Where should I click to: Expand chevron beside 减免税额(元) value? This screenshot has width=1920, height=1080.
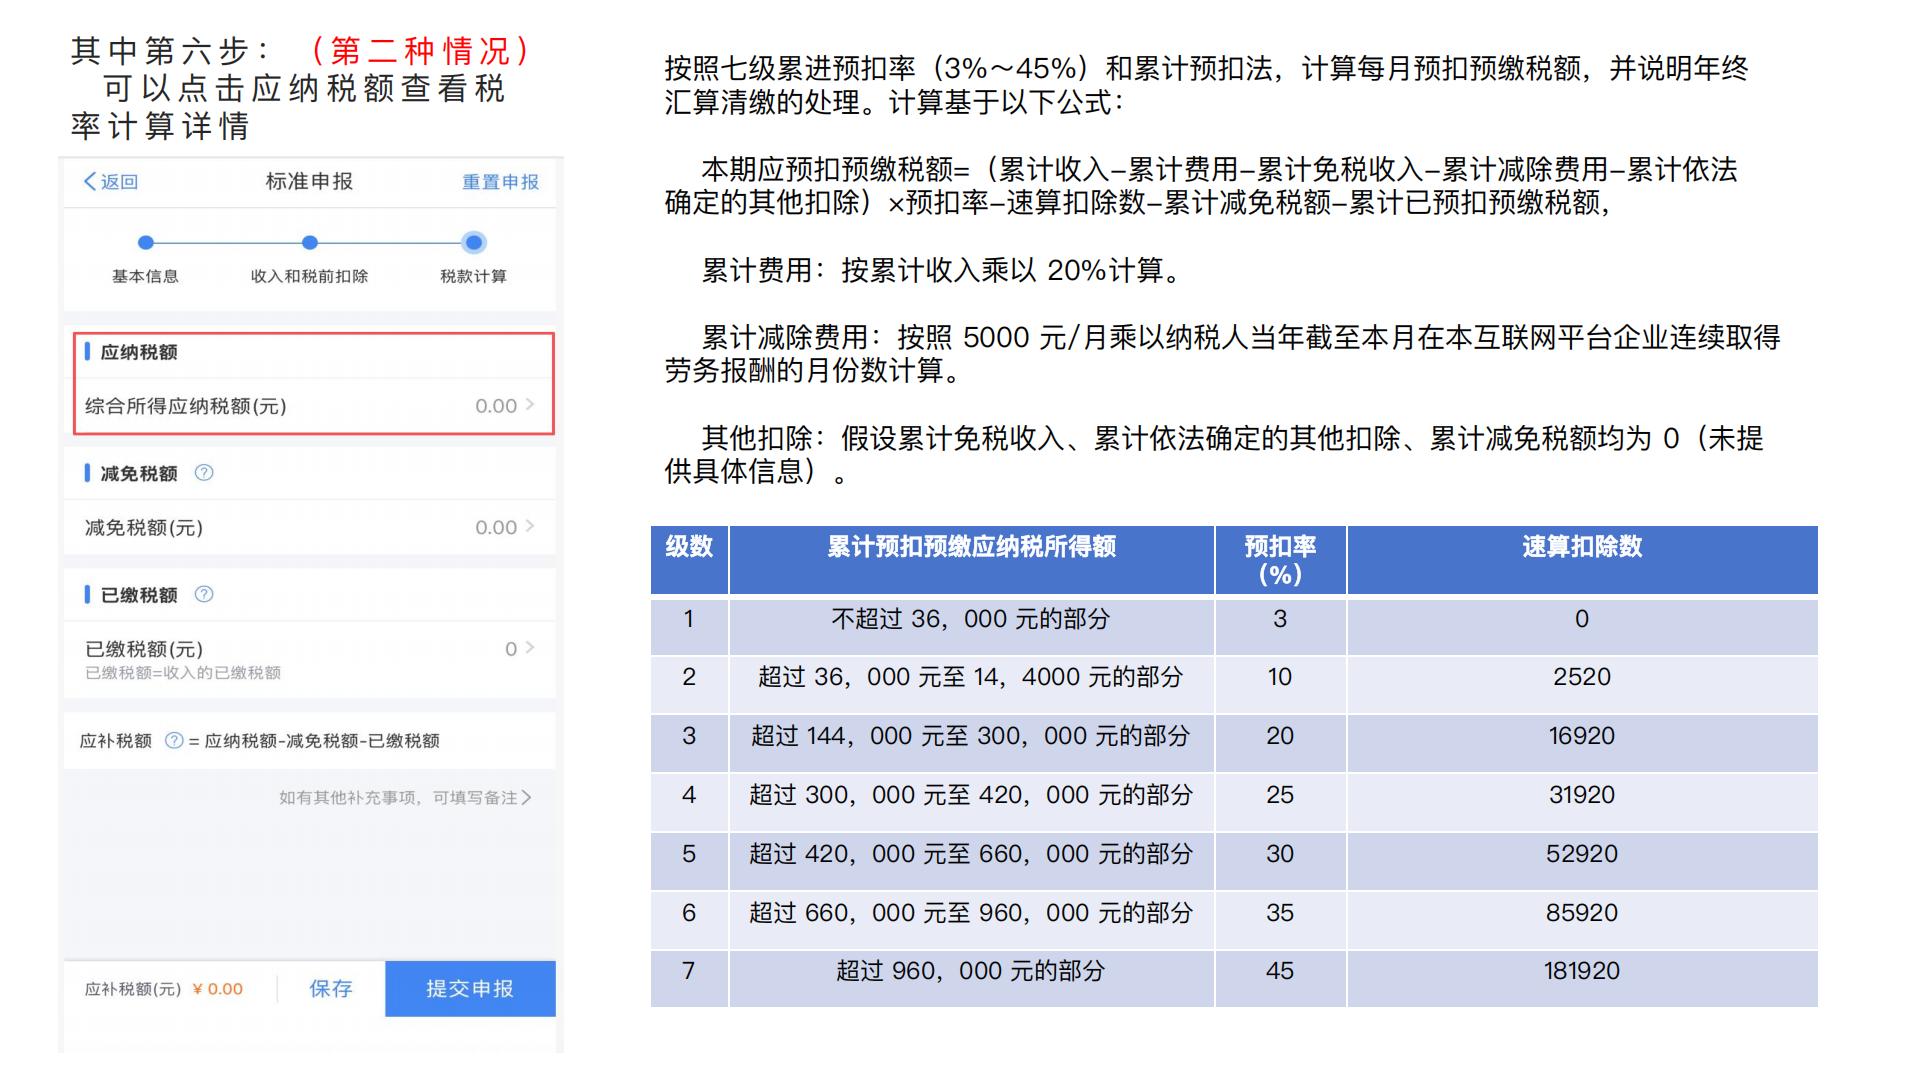[x=530, y=527]
